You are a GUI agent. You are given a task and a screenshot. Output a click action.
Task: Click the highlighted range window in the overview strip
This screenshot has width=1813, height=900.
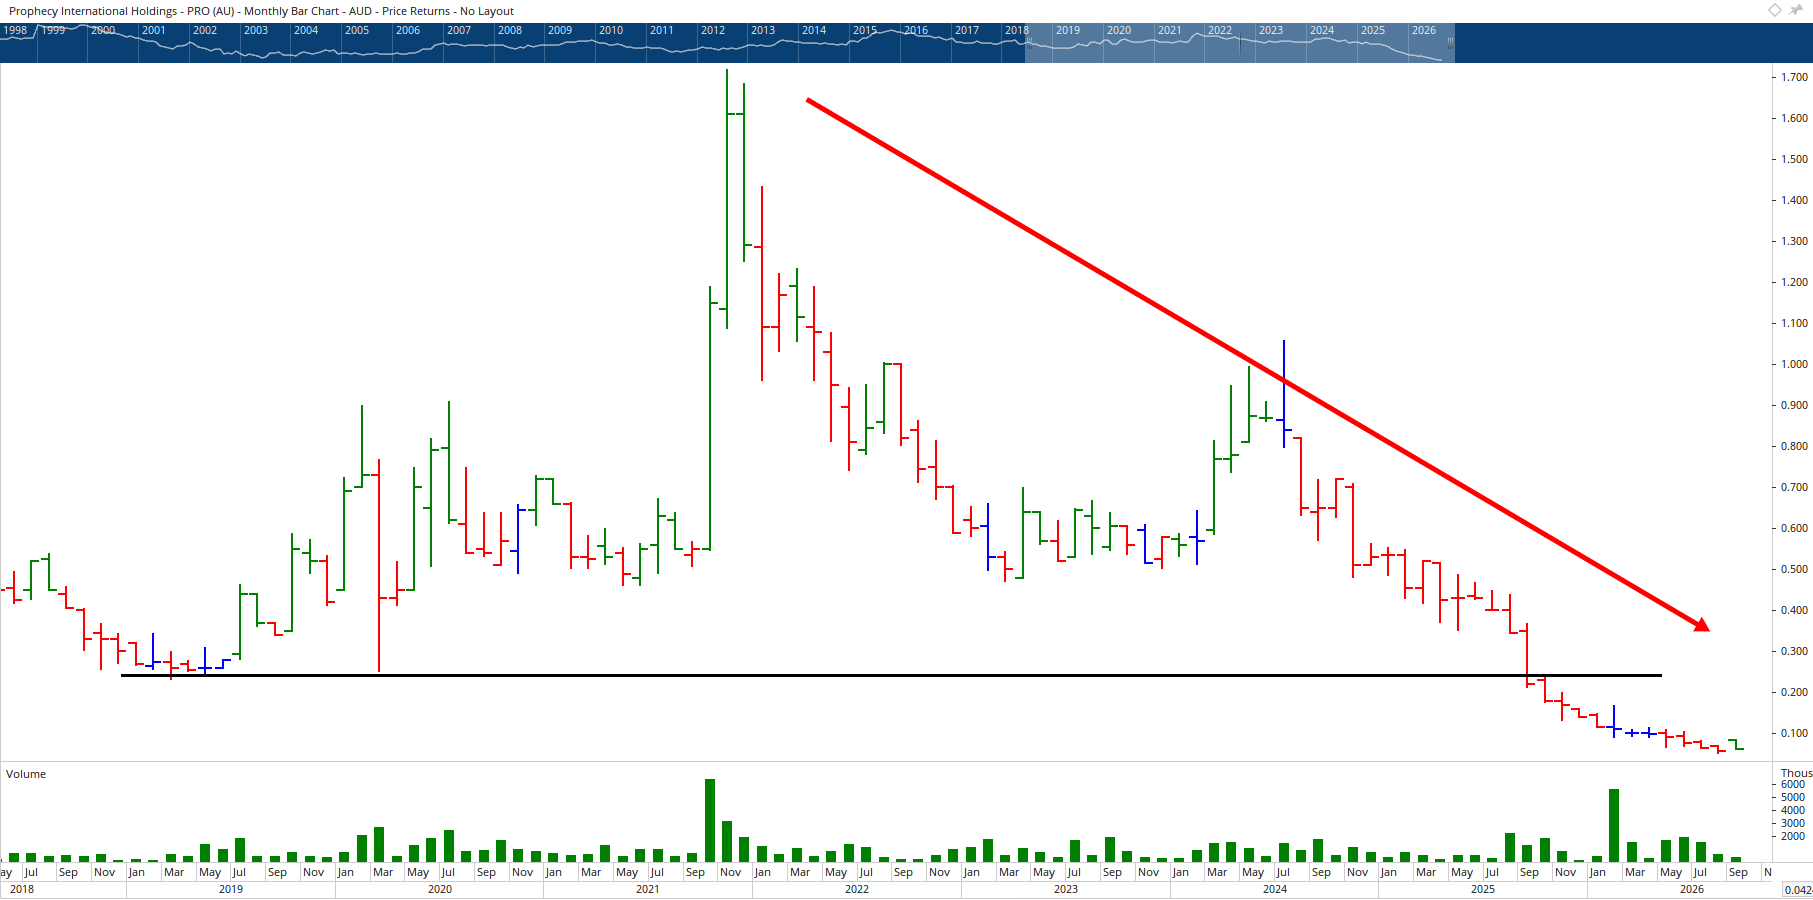pyautogui.click(x=1240, y=43)
